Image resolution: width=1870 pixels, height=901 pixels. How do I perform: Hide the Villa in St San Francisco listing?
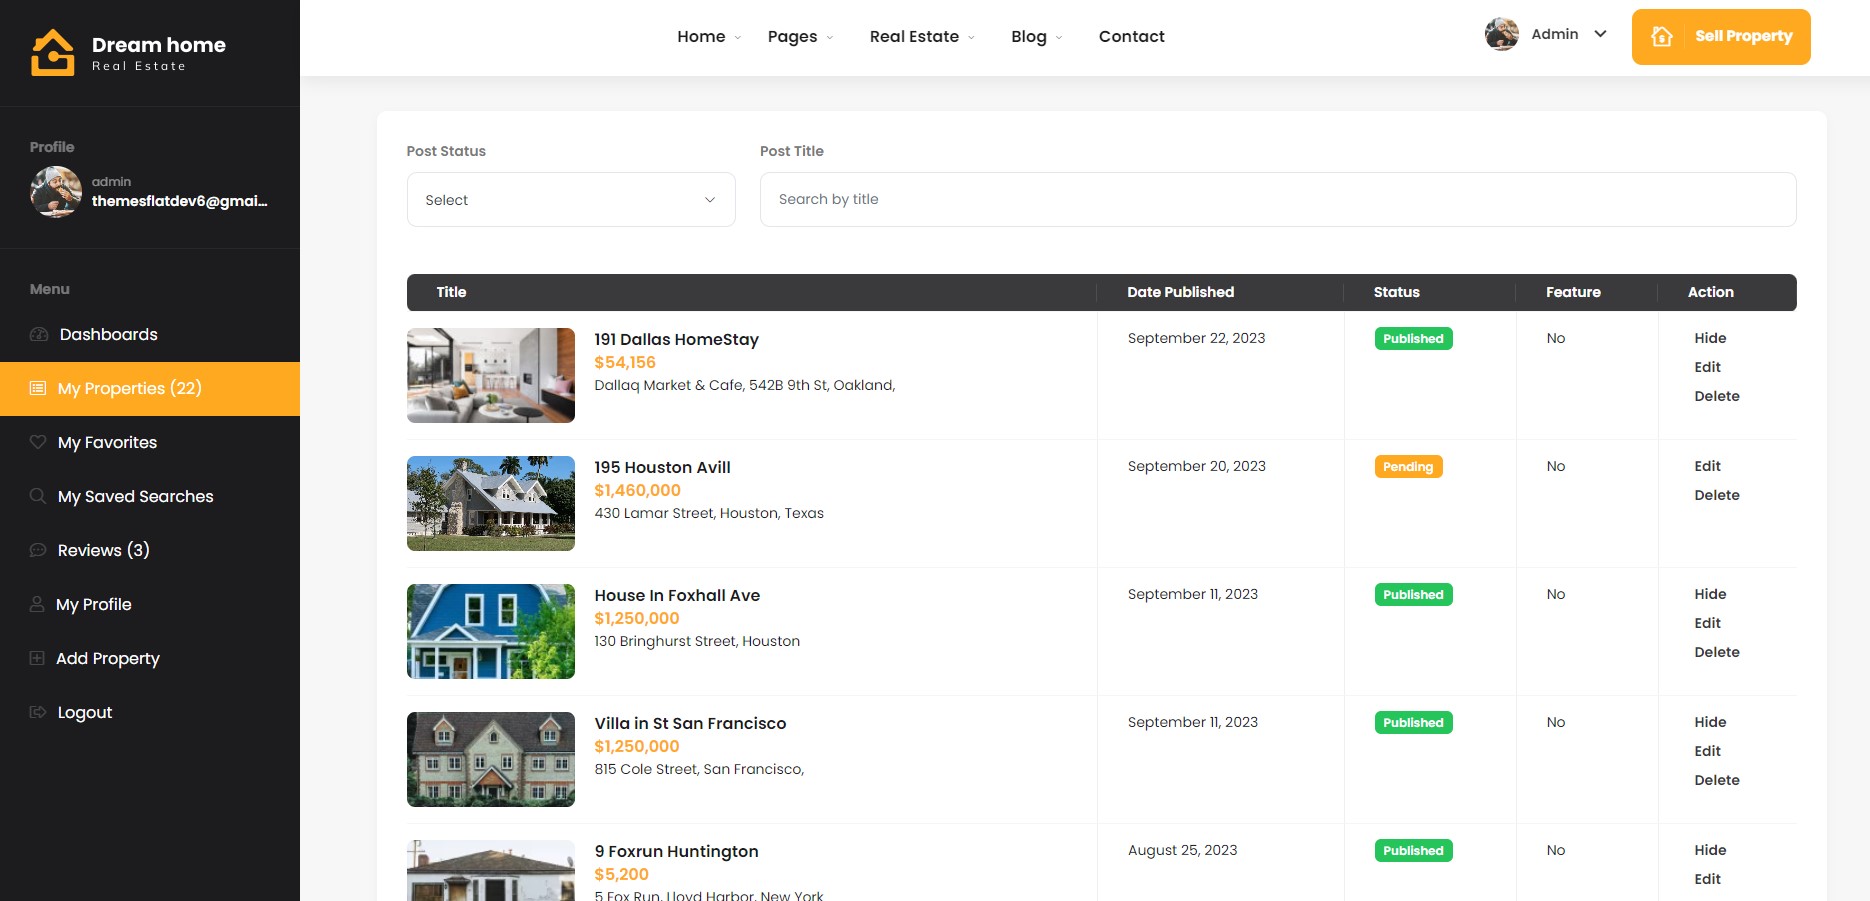click(x=1710, y=722)
